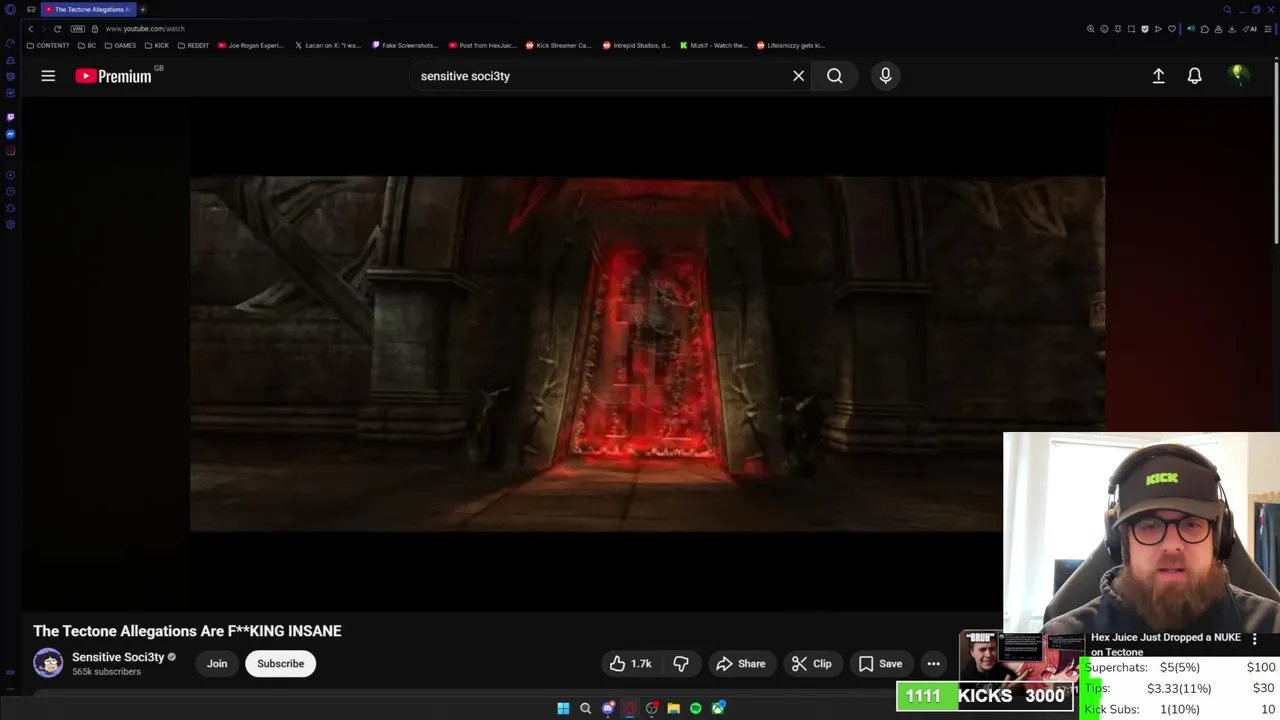1280x720 pixels.
Task: Open options for Hex Juice video
Action: coord(1254,639)
